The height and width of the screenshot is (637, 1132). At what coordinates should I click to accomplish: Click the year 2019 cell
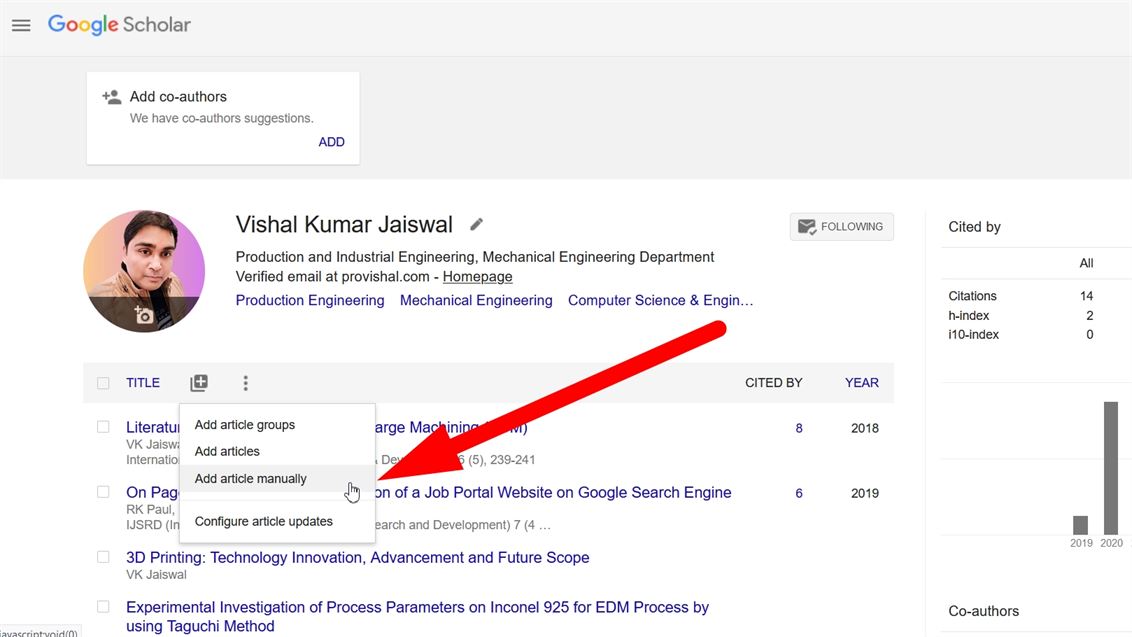coord(864,493)
